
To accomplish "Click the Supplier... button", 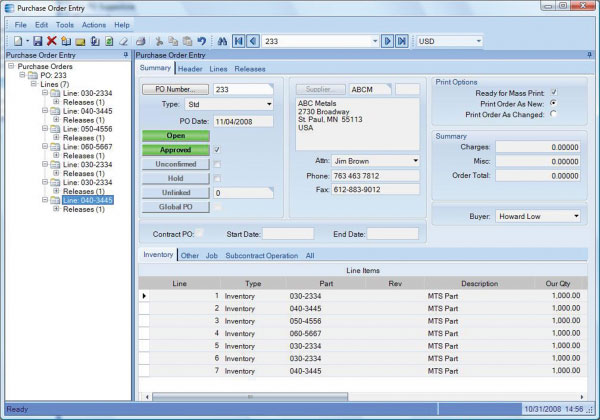I will point(320,89).
